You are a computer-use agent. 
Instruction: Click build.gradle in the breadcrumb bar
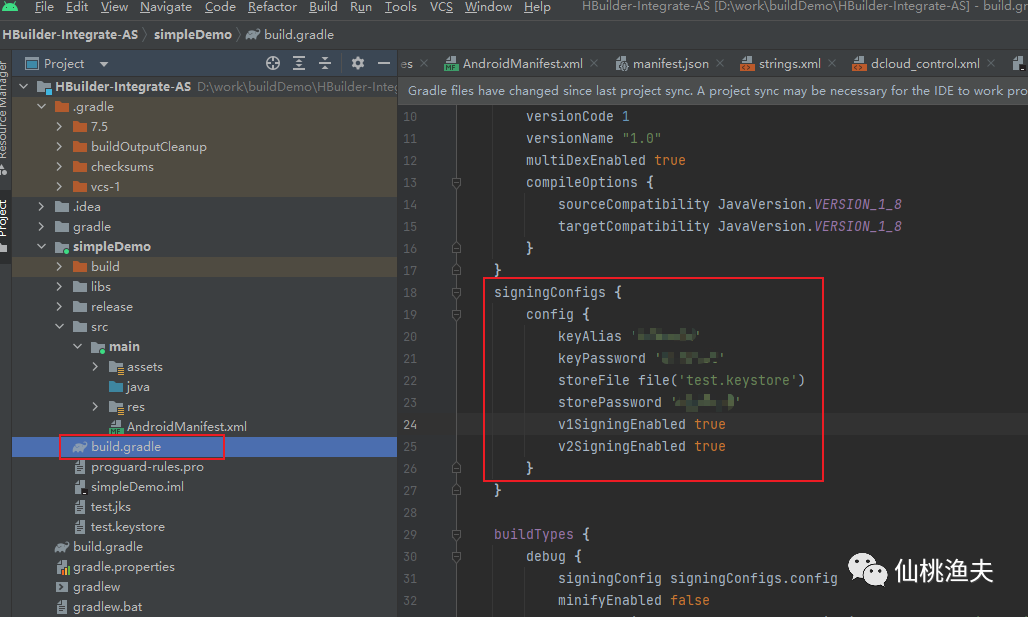coord(298,35)
